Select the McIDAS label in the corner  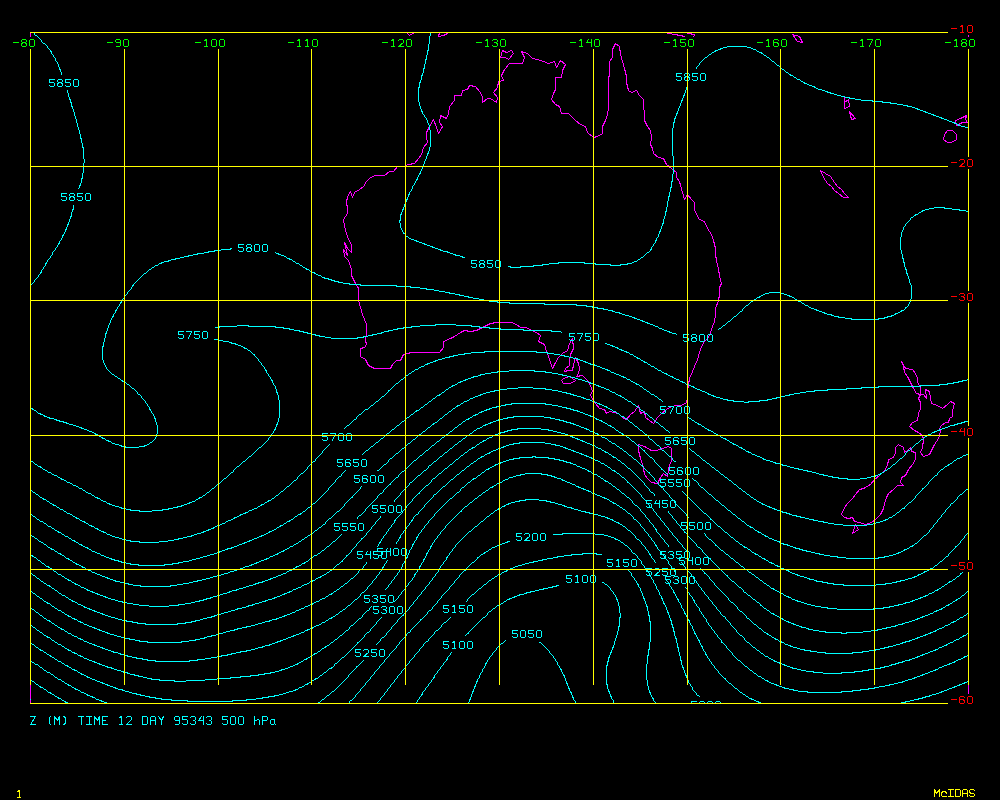tap(953, 793)
